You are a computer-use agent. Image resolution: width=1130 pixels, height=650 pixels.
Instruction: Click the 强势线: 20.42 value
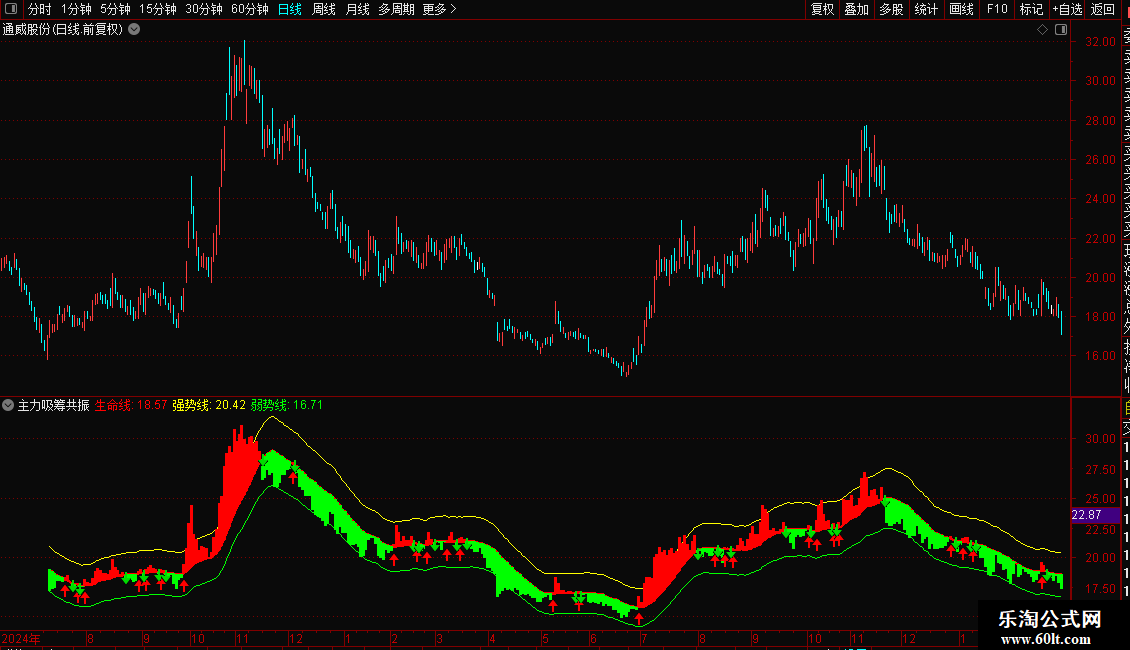(x=209, y=405)
